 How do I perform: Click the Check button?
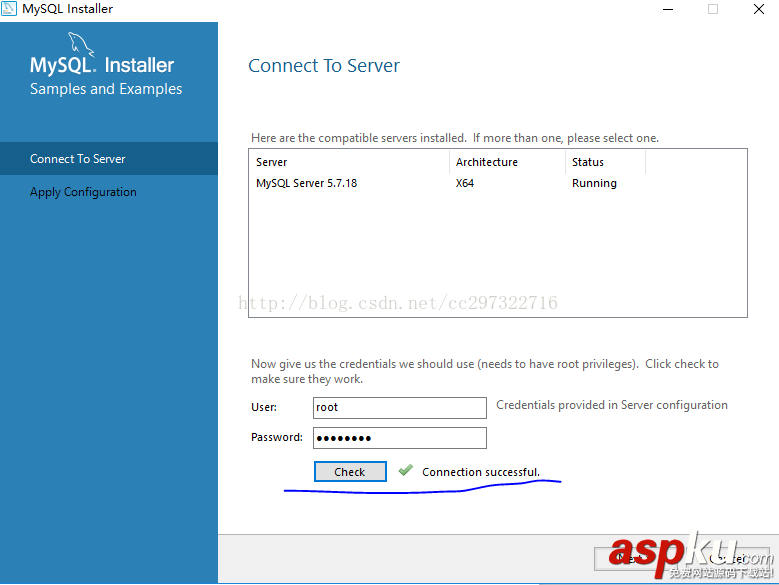coord(350,471)
